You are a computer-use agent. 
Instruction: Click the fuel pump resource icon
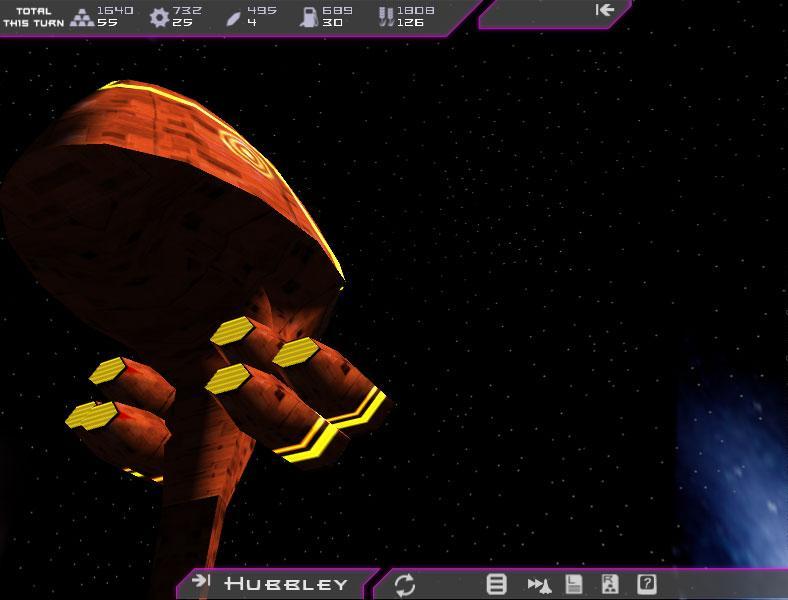(309, 17)
